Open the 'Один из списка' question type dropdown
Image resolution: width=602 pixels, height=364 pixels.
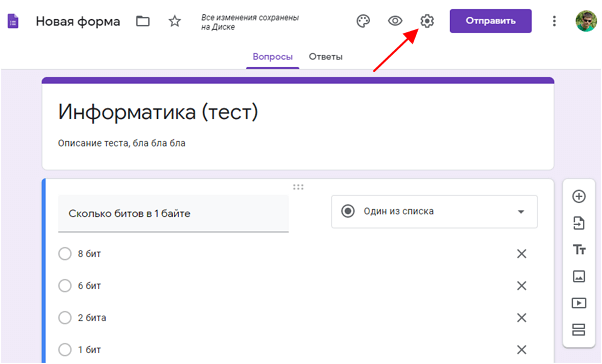(434, 212)
